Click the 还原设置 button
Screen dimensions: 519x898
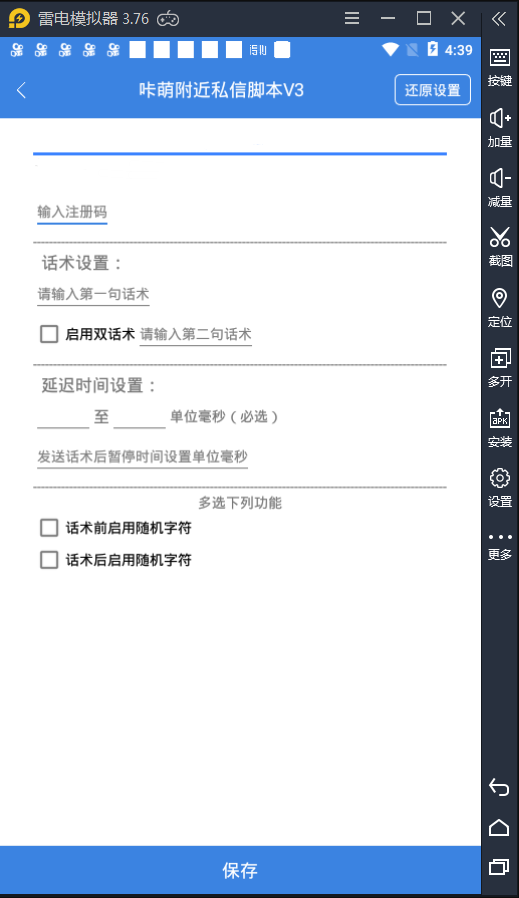[432, 90]
